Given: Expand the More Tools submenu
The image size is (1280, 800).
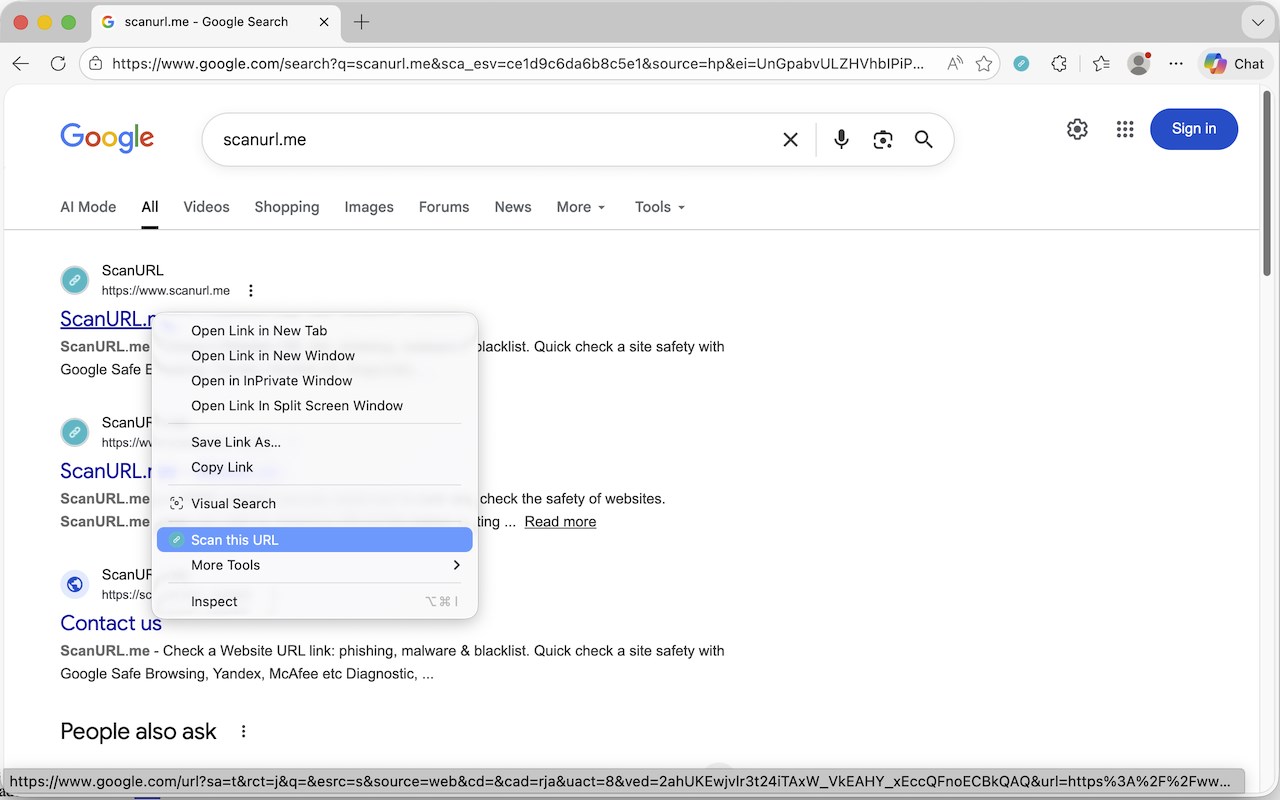Looking at the screenshot, I should pyautogui.click(x=315, y=565).
